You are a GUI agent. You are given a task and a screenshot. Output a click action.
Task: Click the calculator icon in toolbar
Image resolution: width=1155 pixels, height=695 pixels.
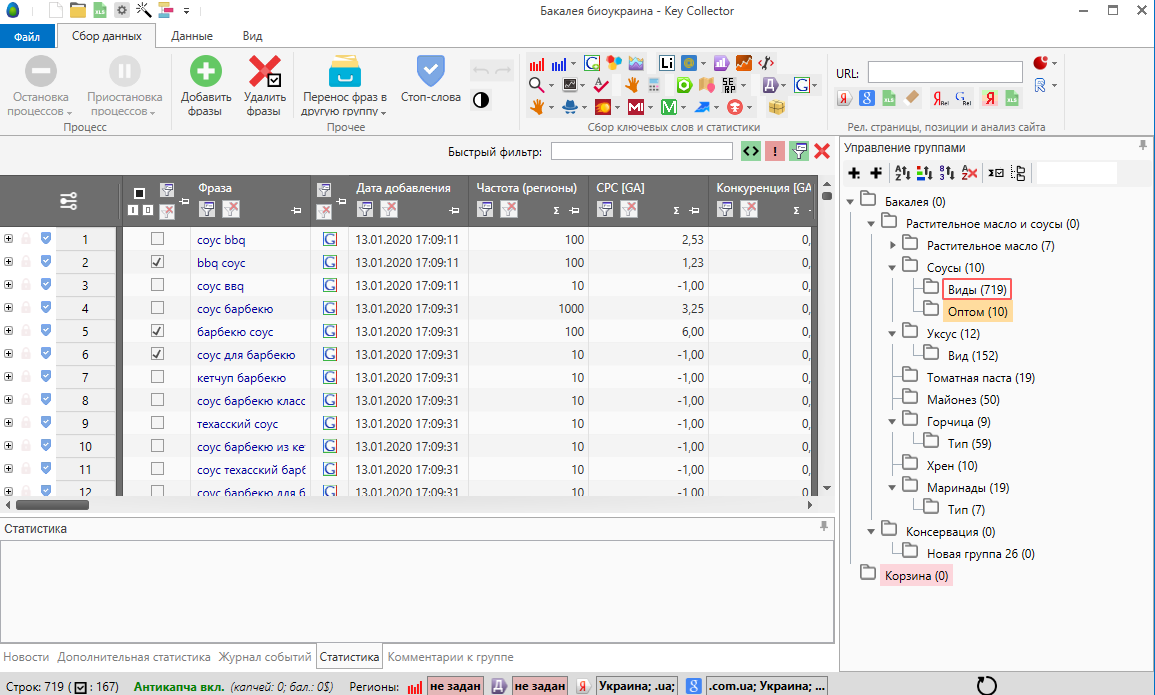pos(653,85)
